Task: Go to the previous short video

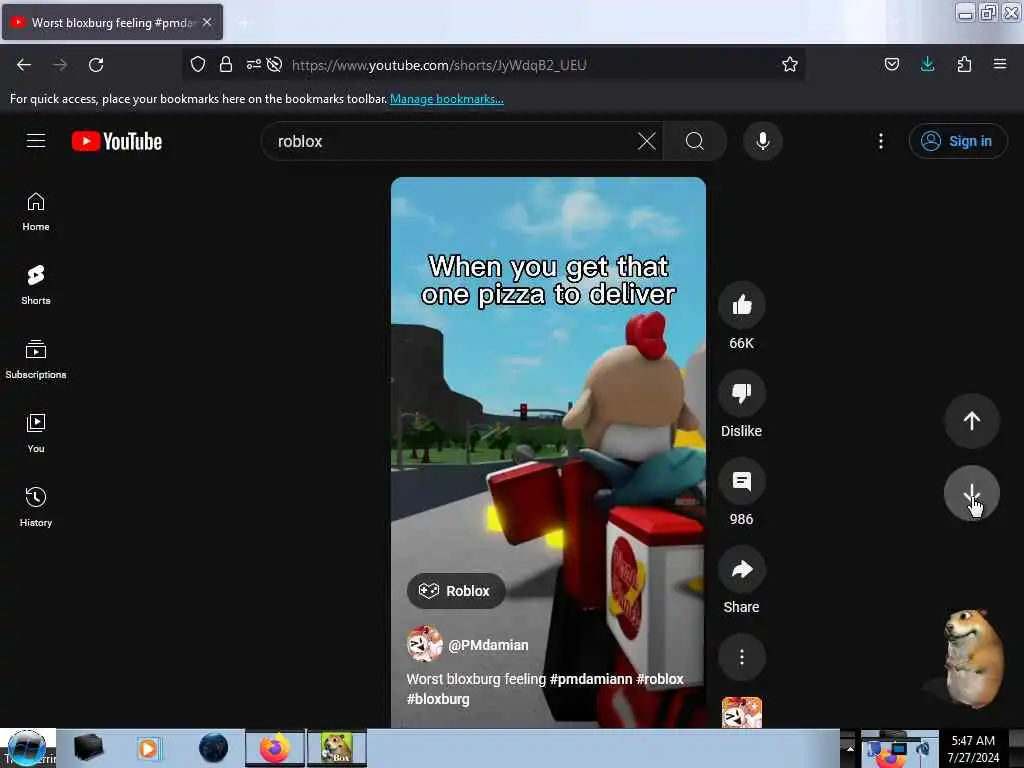Action: point(971,421)
